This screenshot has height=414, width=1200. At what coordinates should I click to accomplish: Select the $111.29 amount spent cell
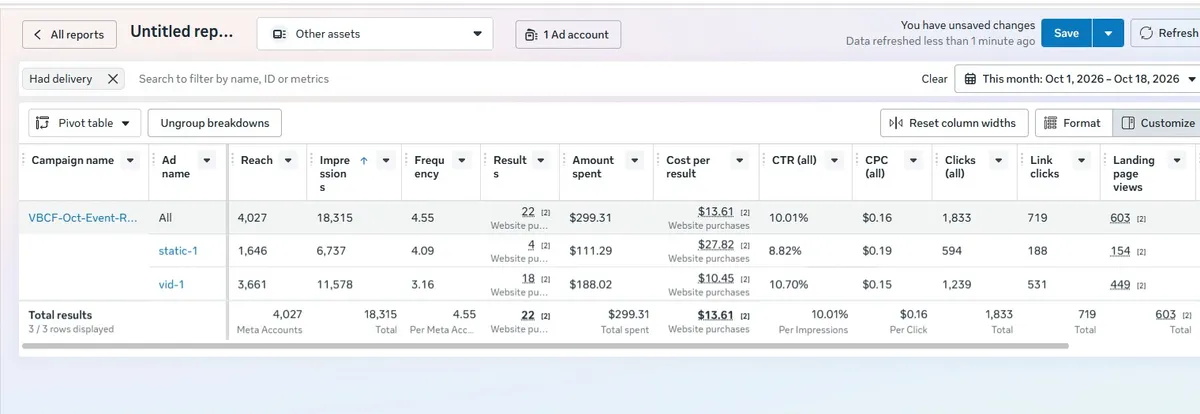[608, 251]
